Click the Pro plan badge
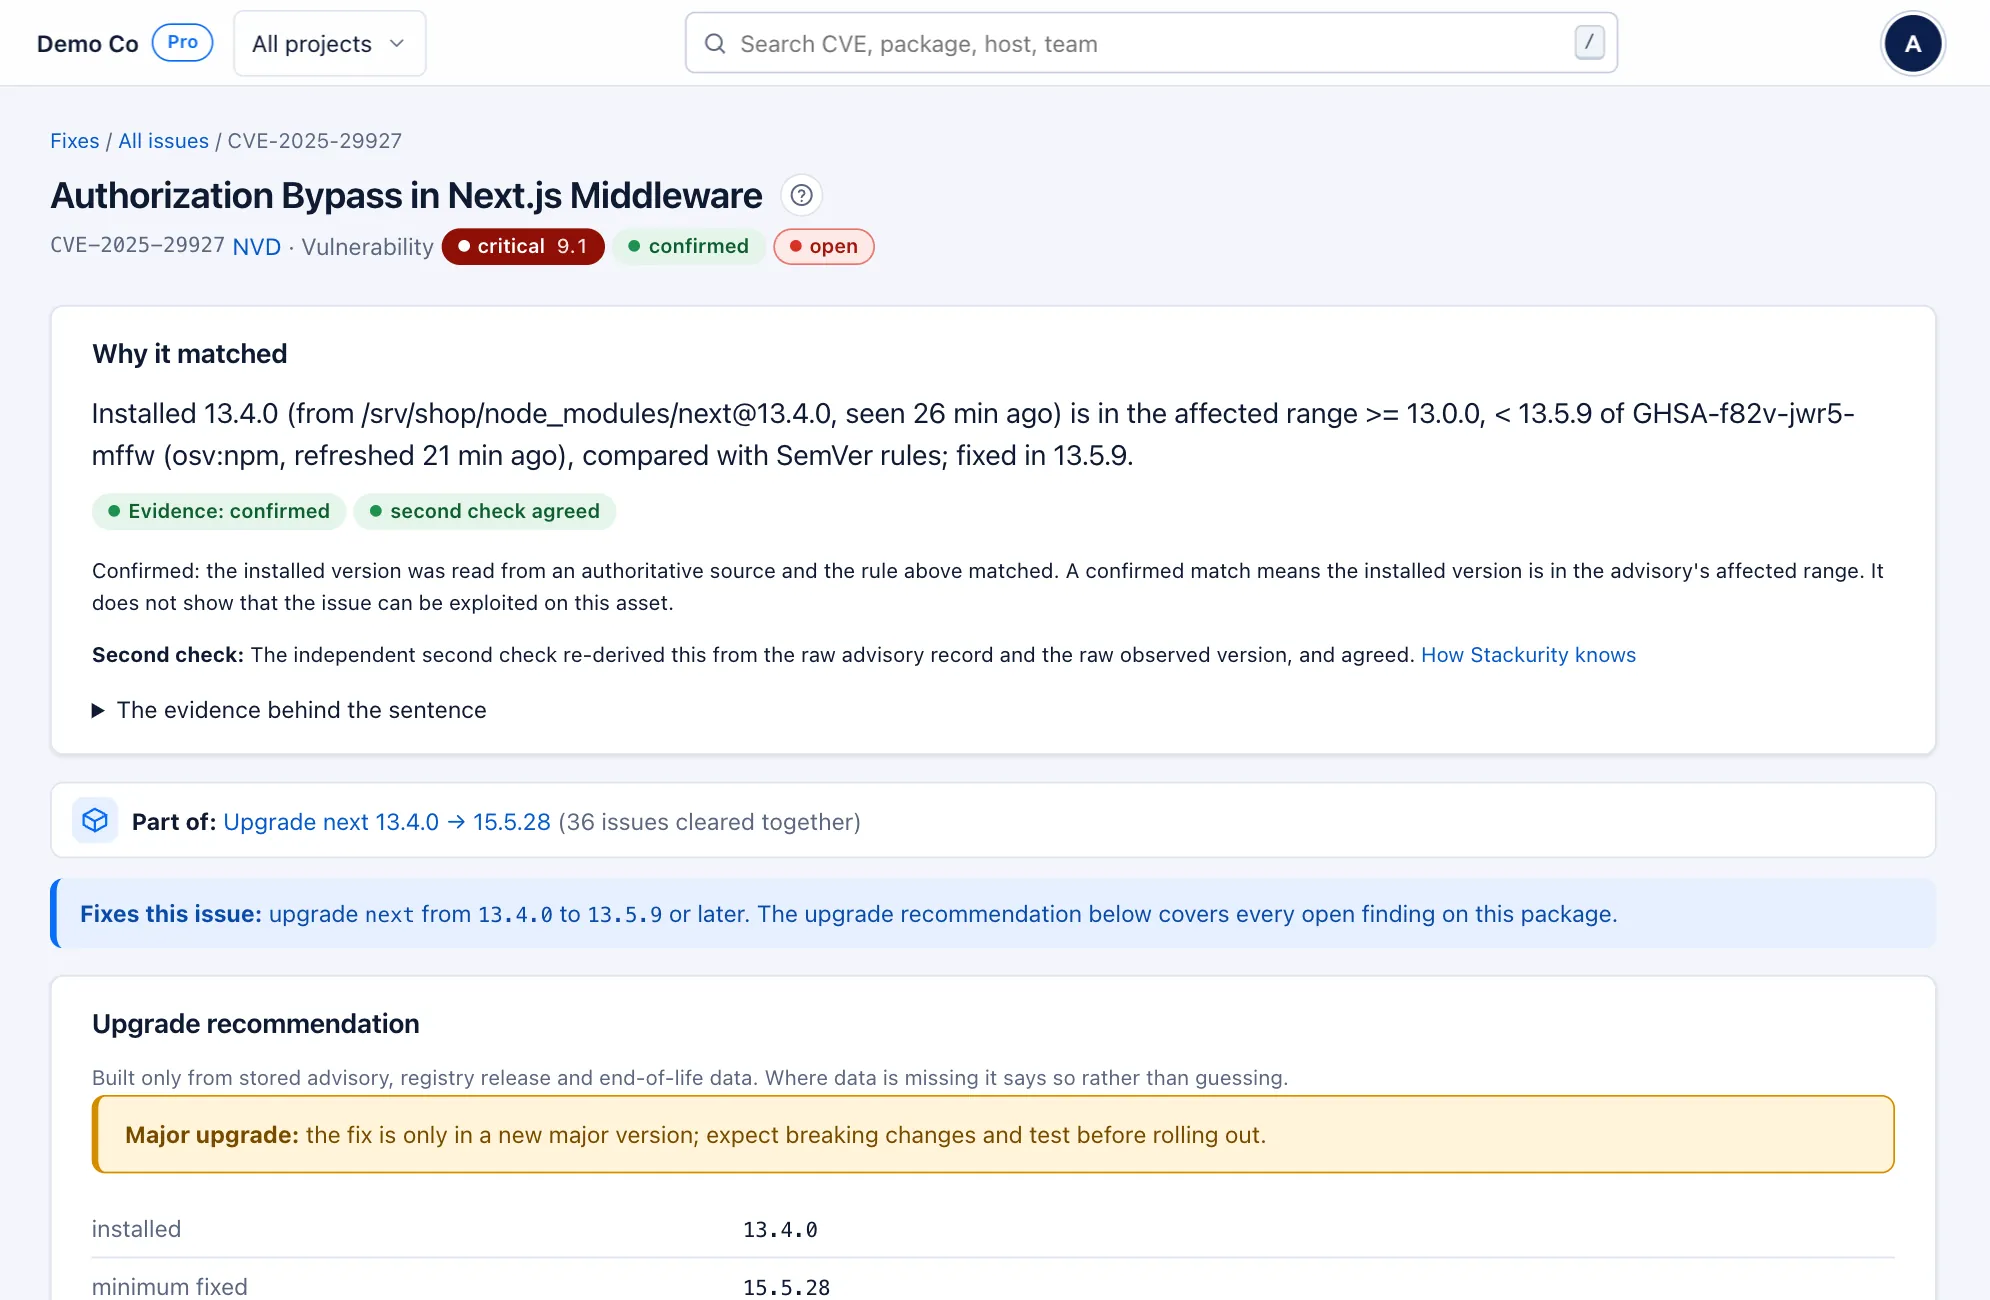The width and height of the screenshot is (1990, 1300). [x=182, y=43]
